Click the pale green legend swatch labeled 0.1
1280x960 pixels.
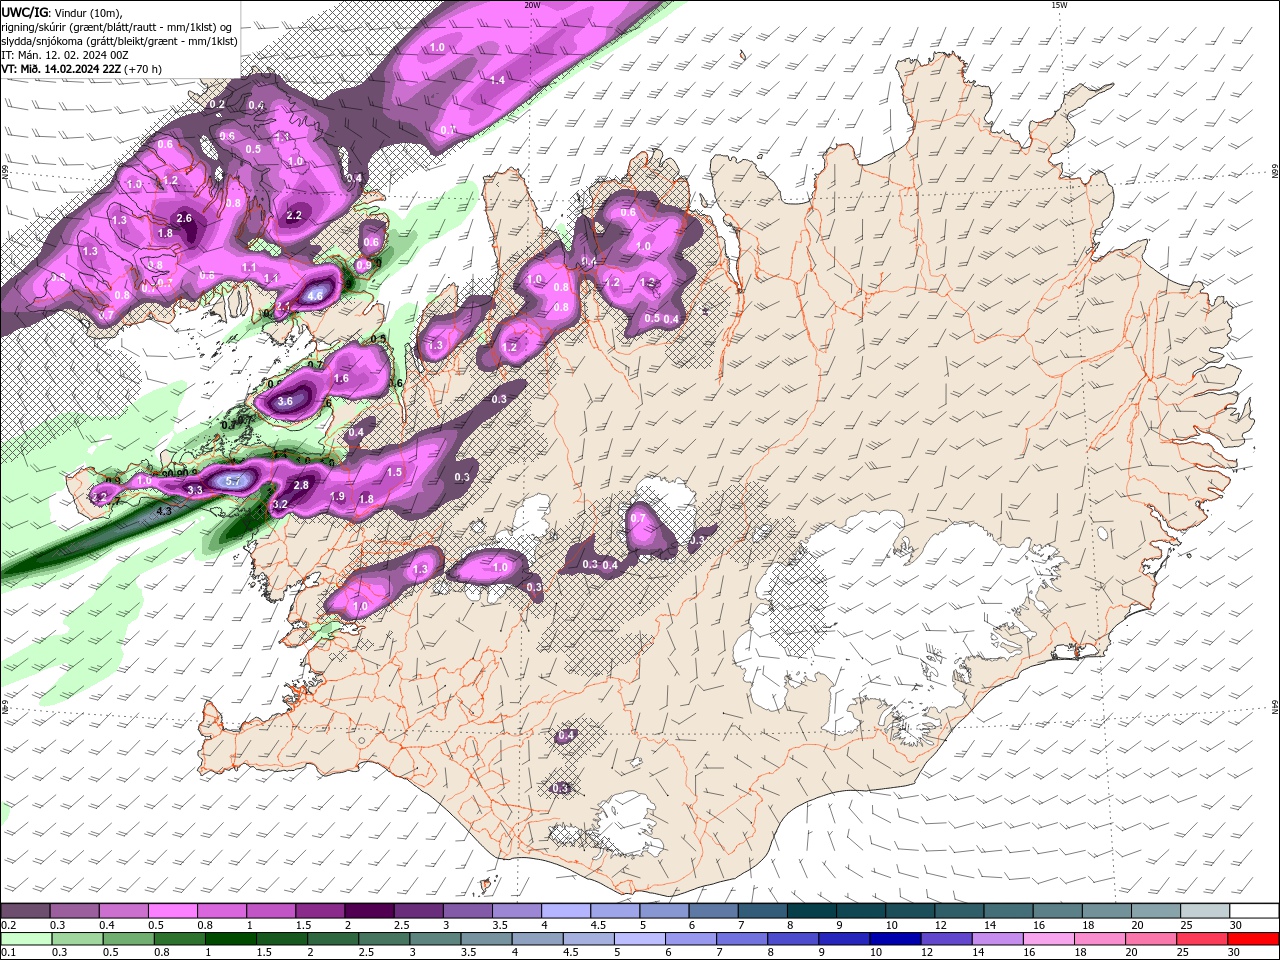point(26,939)
